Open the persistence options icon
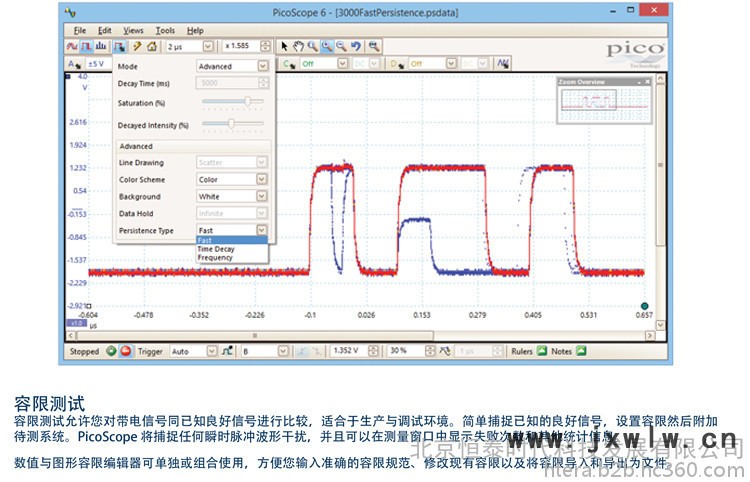Viewport: 750px width, 482px height. (x=120, y=46)
